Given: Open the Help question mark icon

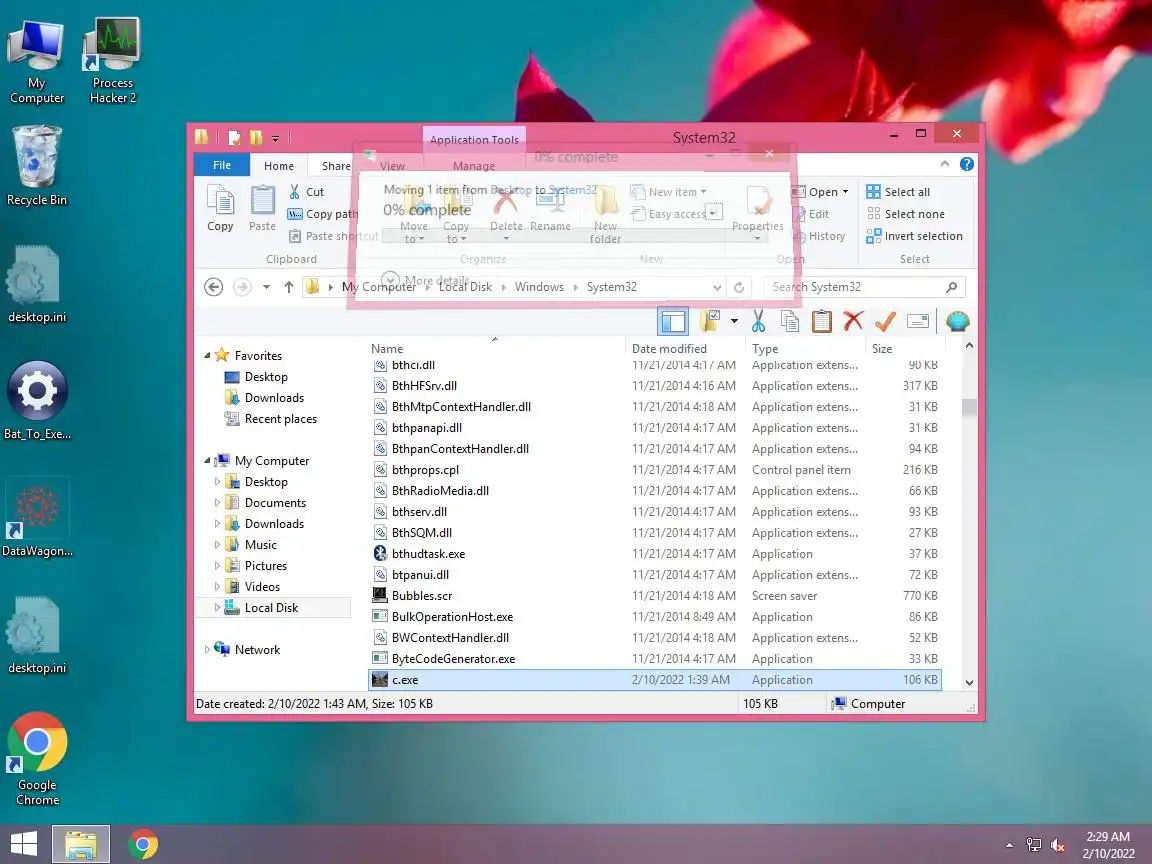Looking at the screenshot, I should (x=967, y=164).
